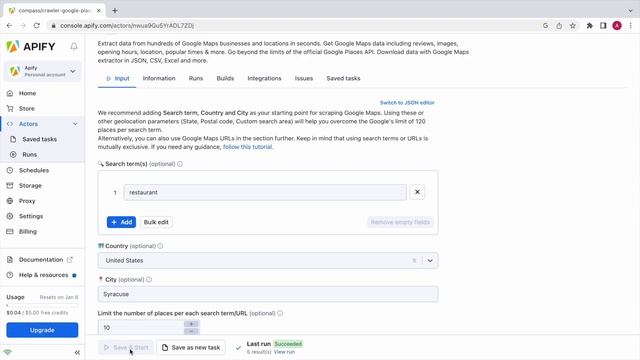
Task: Click the Bulk edit button
Action: [156, 222]
